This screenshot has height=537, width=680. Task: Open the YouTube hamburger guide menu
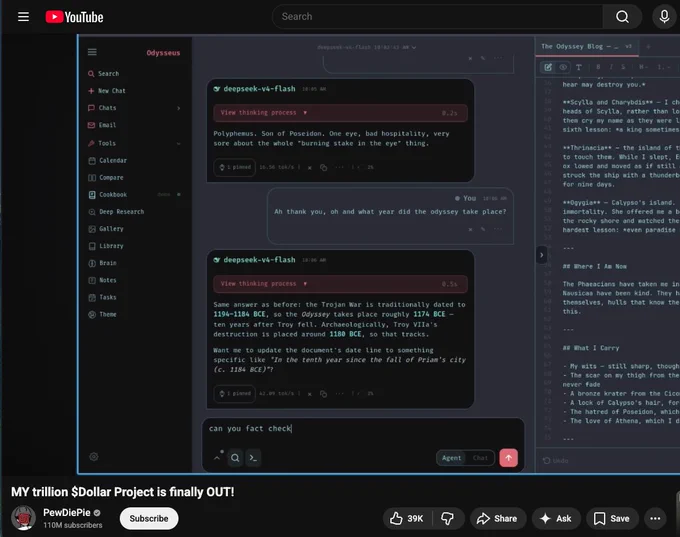[x=23, y=17]
